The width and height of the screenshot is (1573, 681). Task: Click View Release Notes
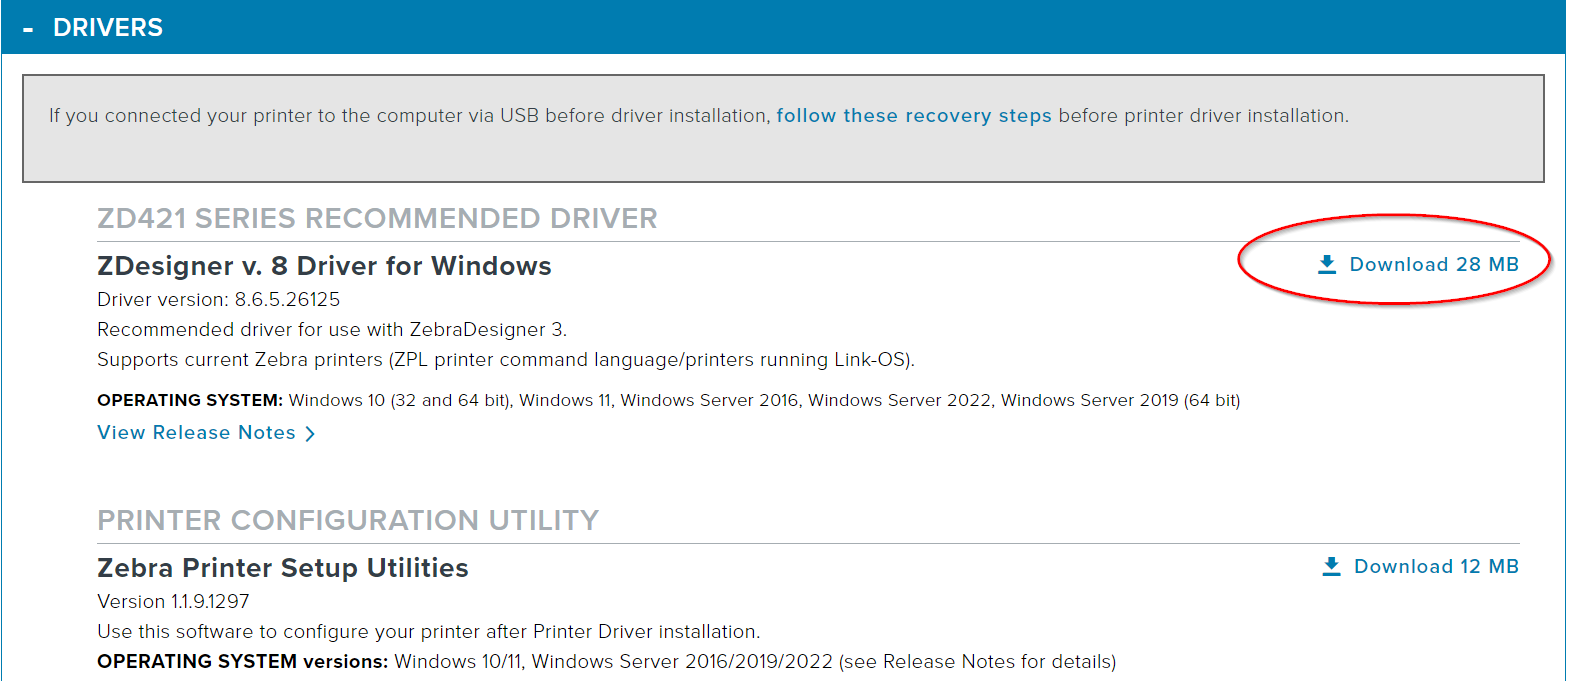click(x=195, y=432)
